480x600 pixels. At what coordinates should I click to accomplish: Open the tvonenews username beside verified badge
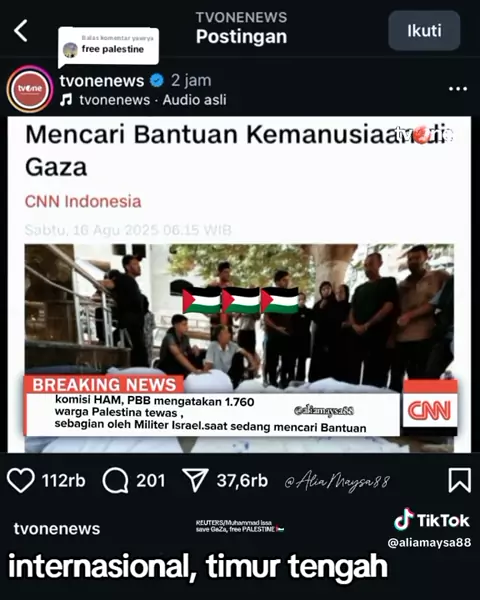102,81
